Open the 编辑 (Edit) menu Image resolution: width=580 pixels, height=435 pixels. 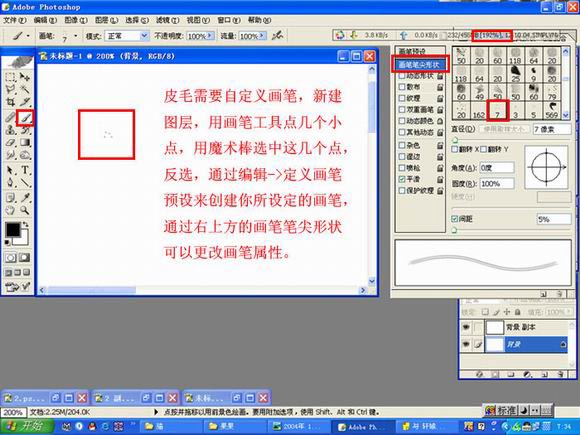tap(45, 20)
